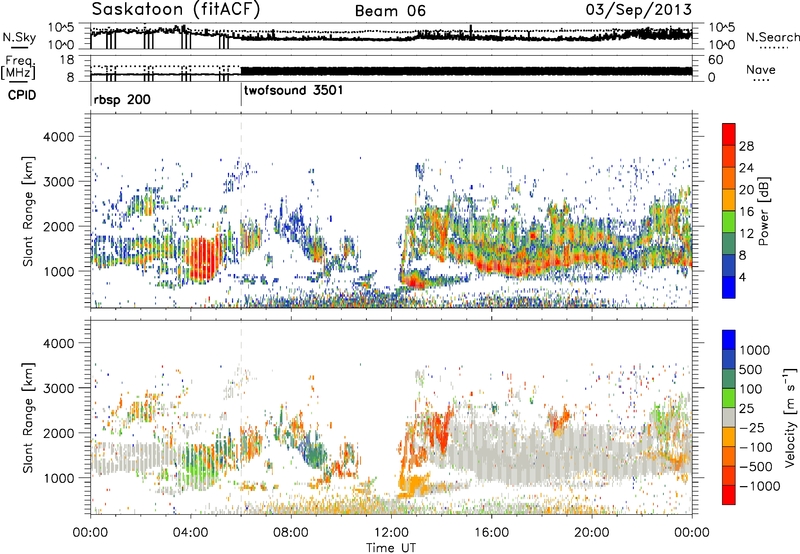Click the 'Time UT' axis label

tap(391, 548)
